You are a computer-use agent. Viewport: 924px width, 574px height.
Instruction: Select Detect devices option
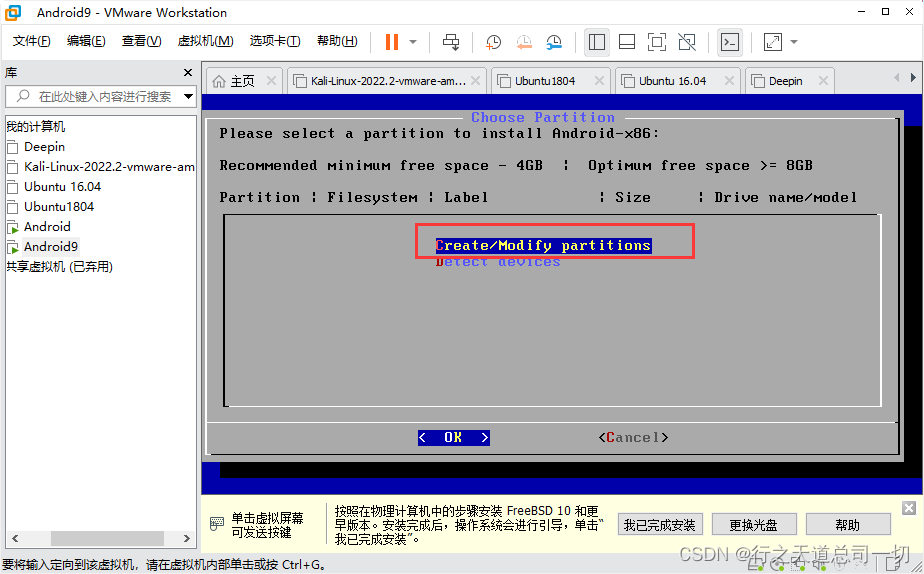tap(498, 262)
